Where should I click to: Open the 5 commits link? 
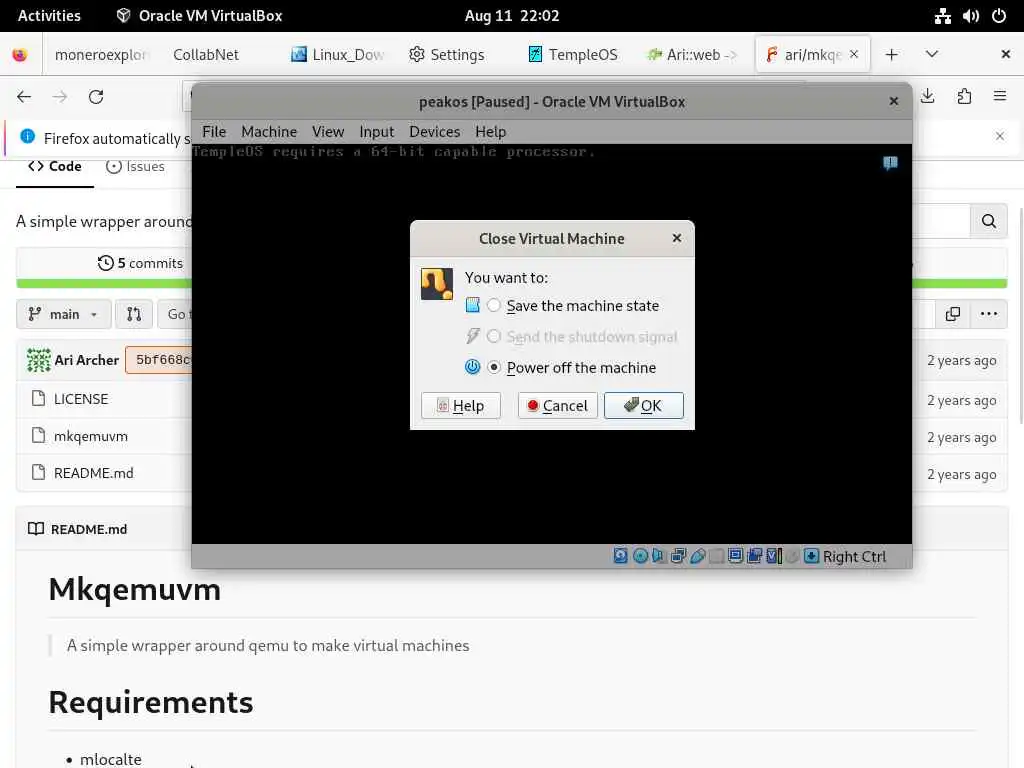[x=140, y=263]
